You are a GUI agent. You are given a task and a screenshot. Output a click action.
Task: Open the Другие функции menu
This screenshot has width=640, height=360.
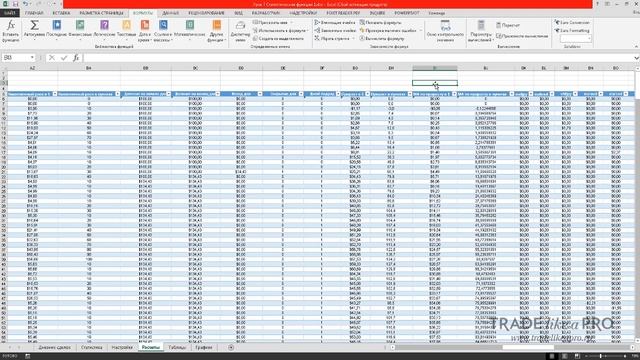(216, 31)
